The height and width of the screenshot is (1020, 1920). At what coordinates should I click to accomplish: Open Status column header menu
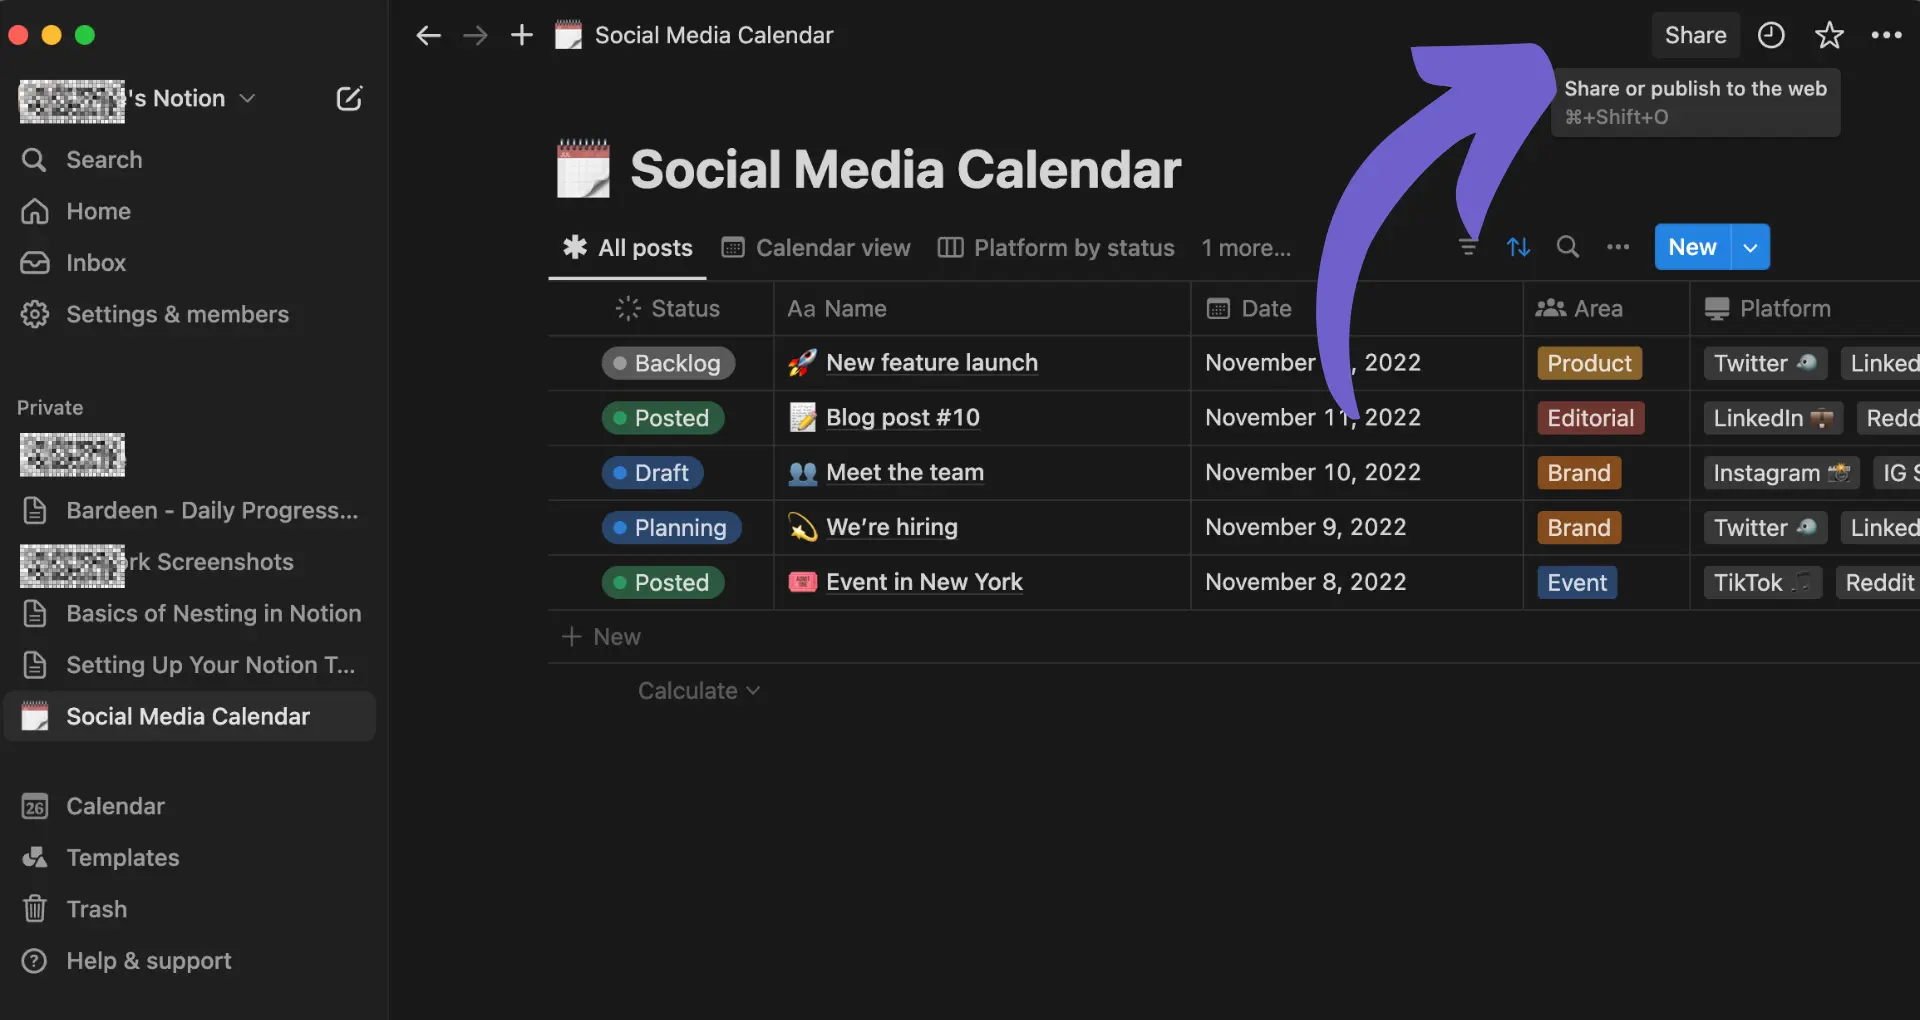click(668, 309)
